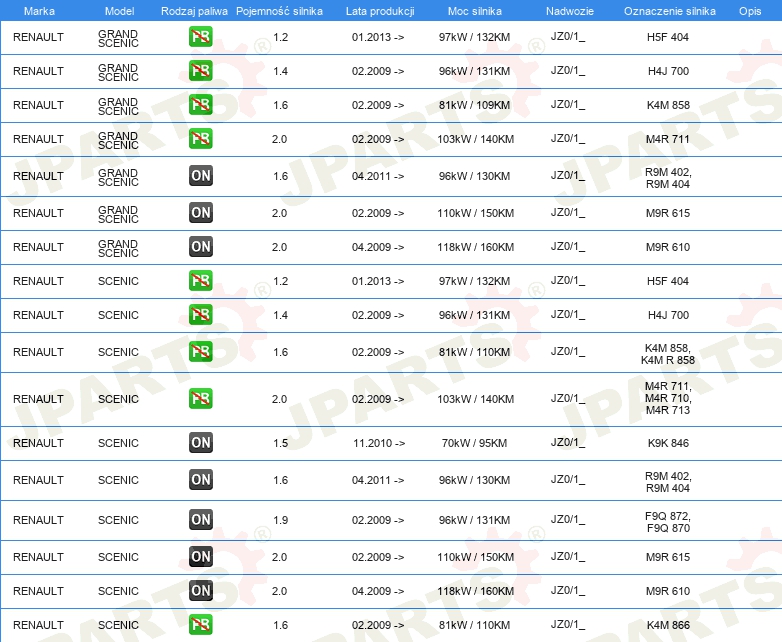Click body code JZ0/1_ in K4M 866 row

pyautogui.click(x=568, y=625)
